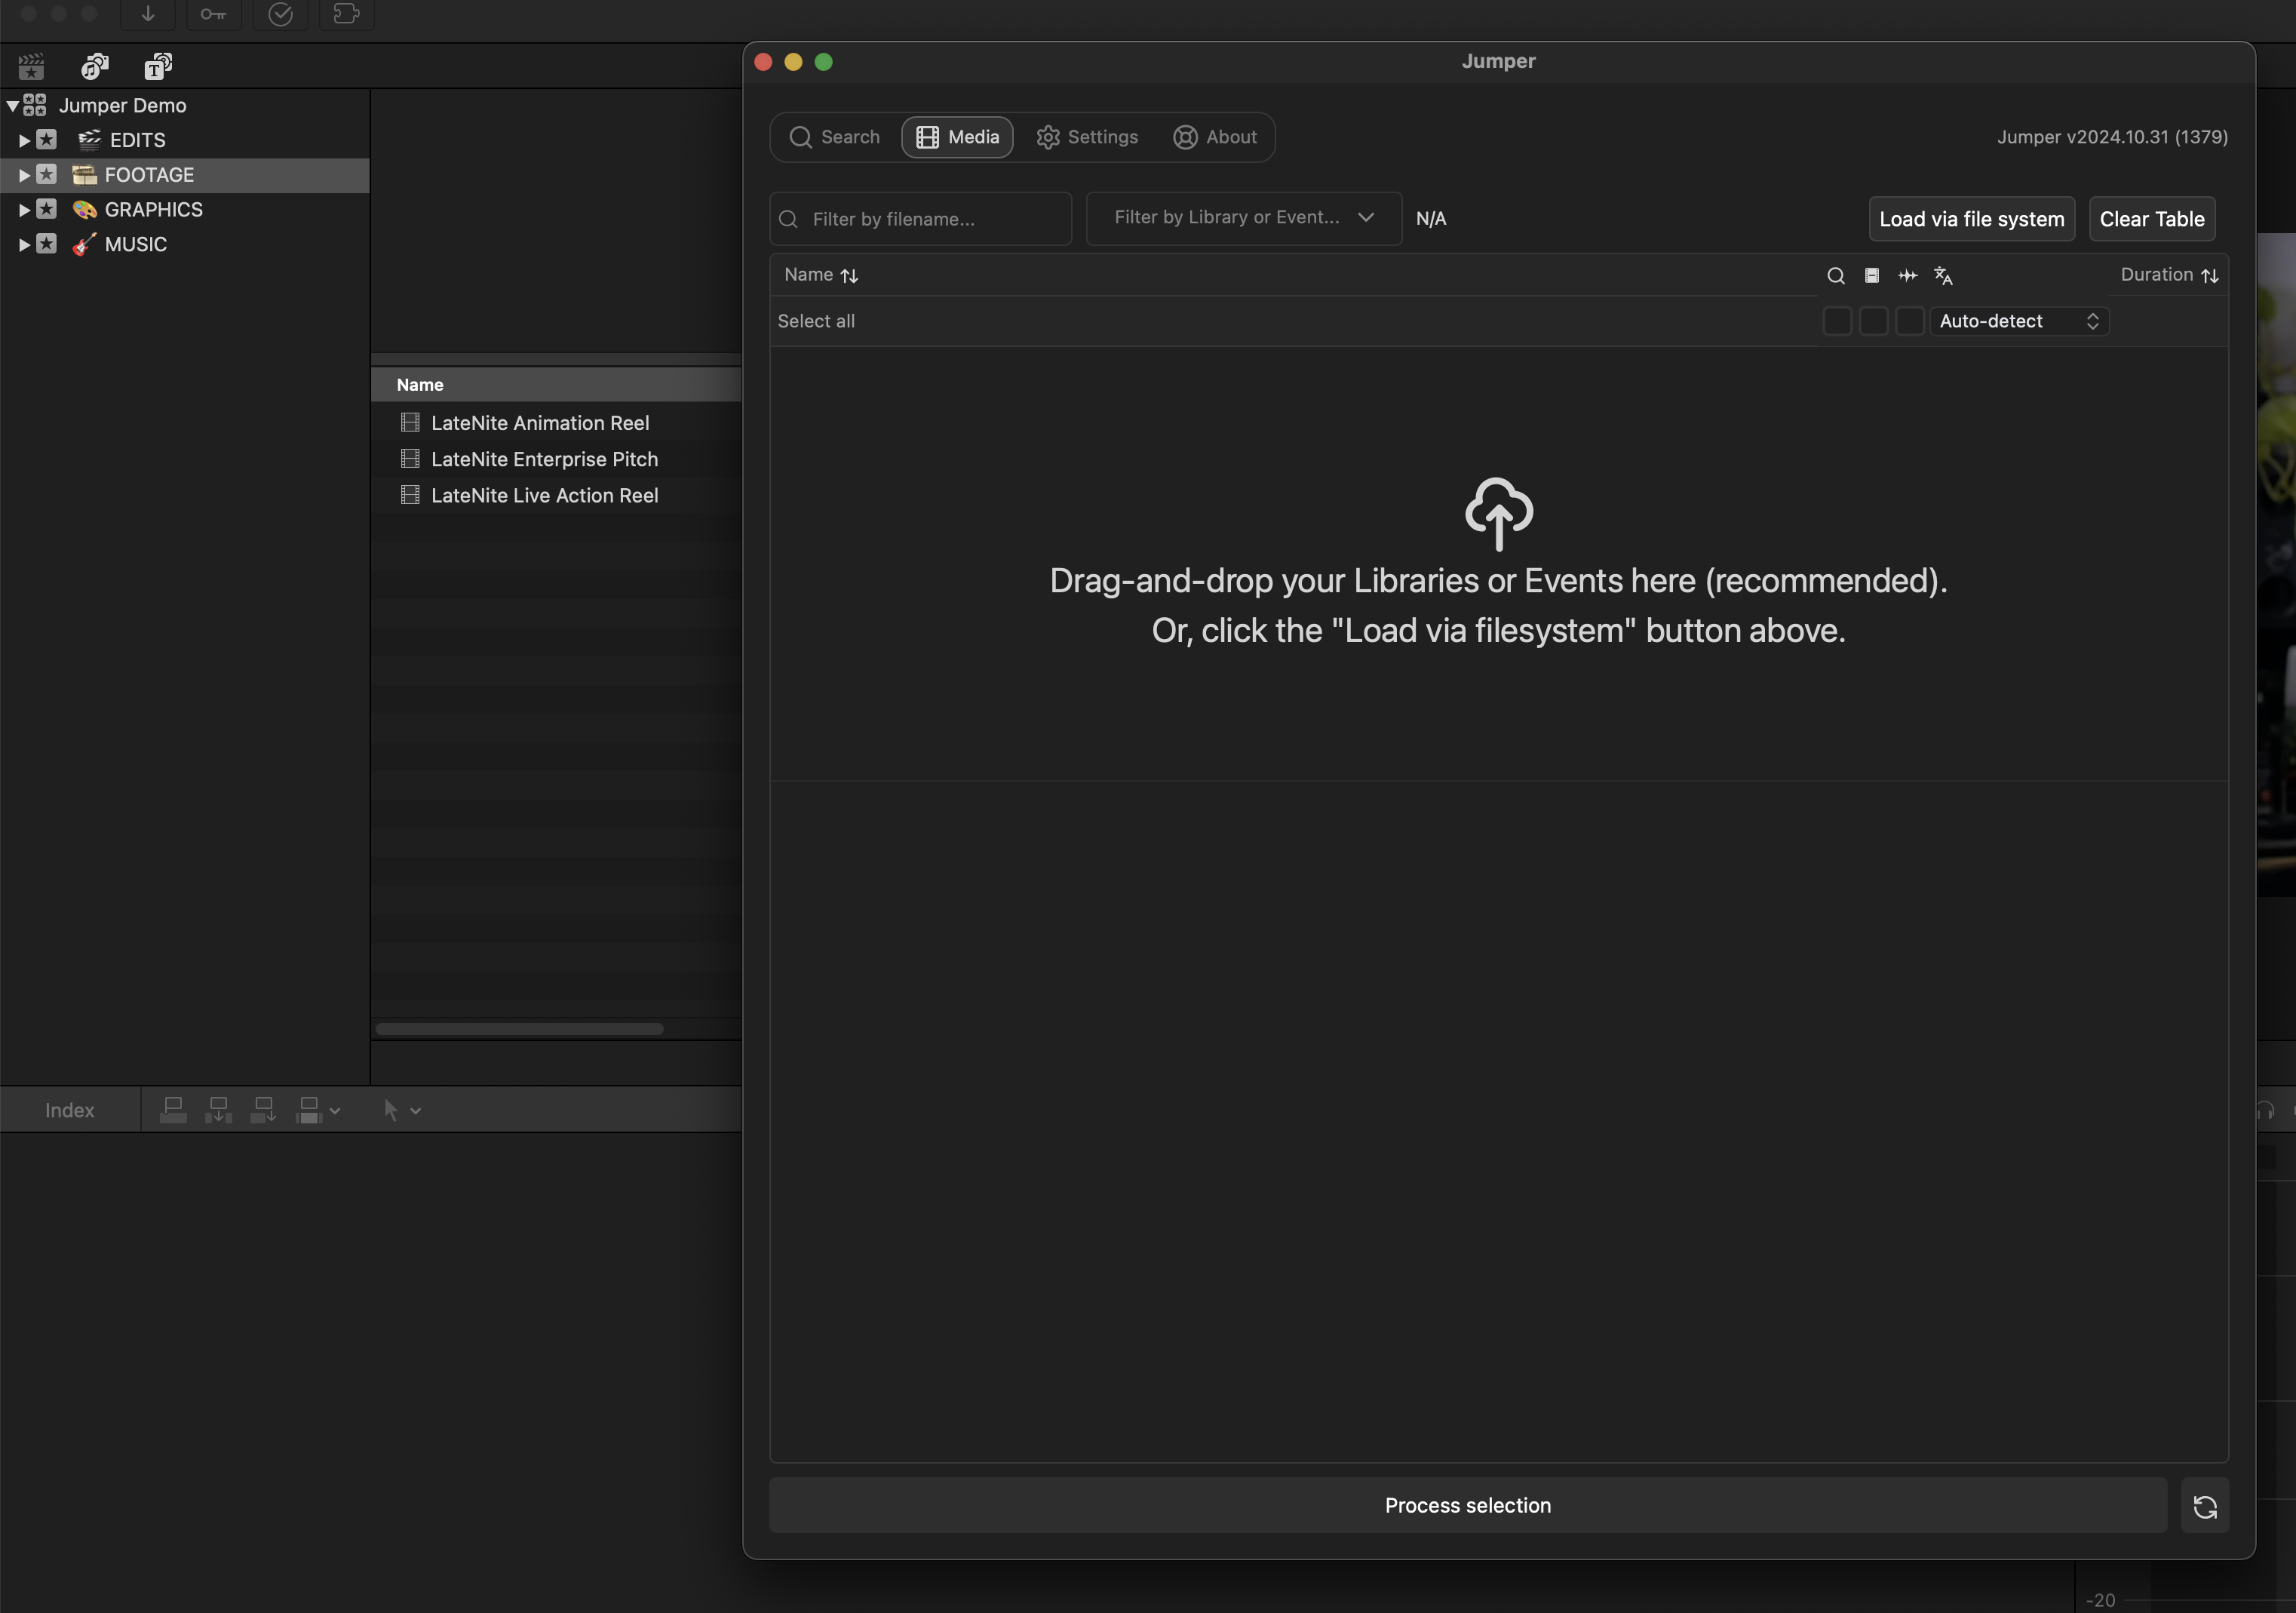The width and height of the screenshot is (2296, 1613).
Task: Click the keyword editor key icon
Action: [213, 14]
